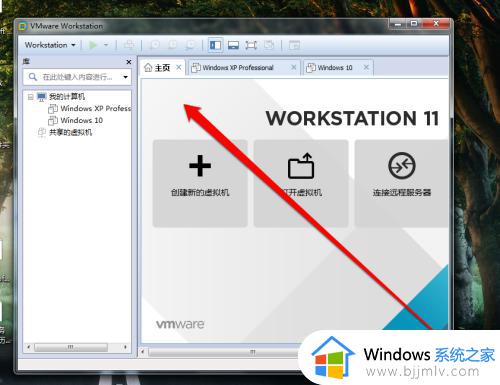
Task: Click the revert snapshot toolbar icon
Action: coord(172,45)
